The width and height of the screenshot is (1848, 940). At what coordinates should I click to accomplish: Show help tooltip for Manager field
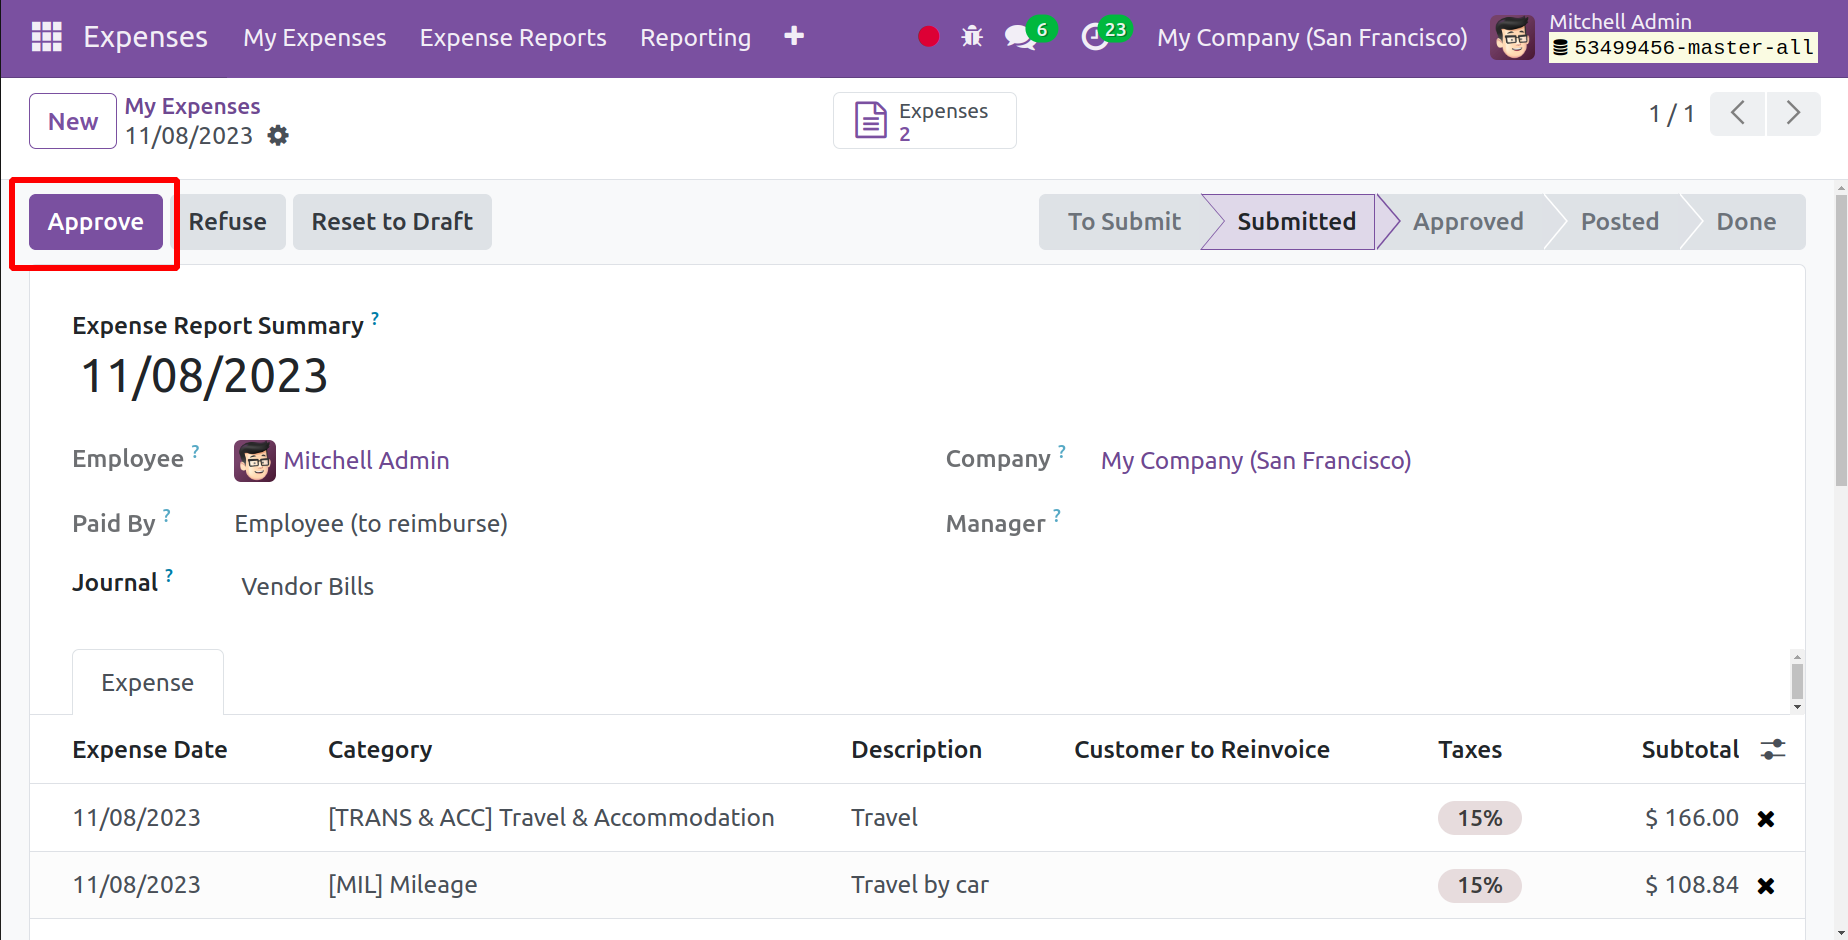1057,516
